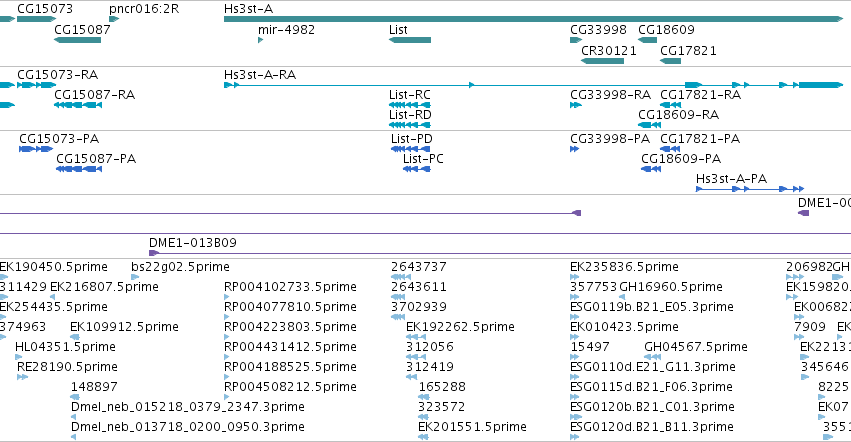
Task: Select the RP004102733.5prime EST
Action: 227,297
